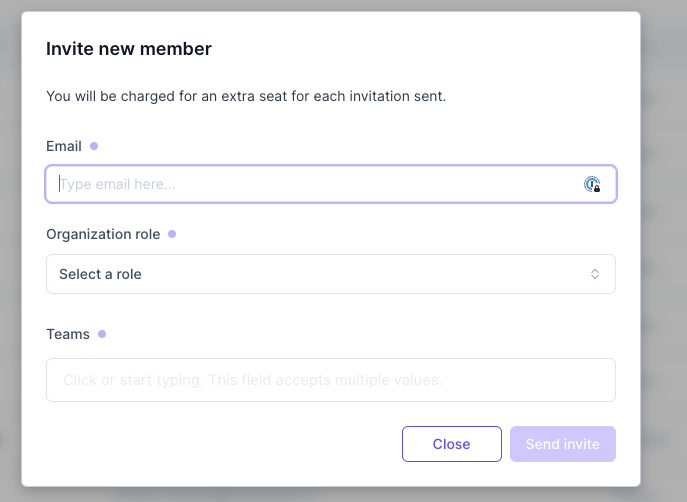Click the 'Select a role' placeholder text
This screenshot has width=687, height=502.
100,274
